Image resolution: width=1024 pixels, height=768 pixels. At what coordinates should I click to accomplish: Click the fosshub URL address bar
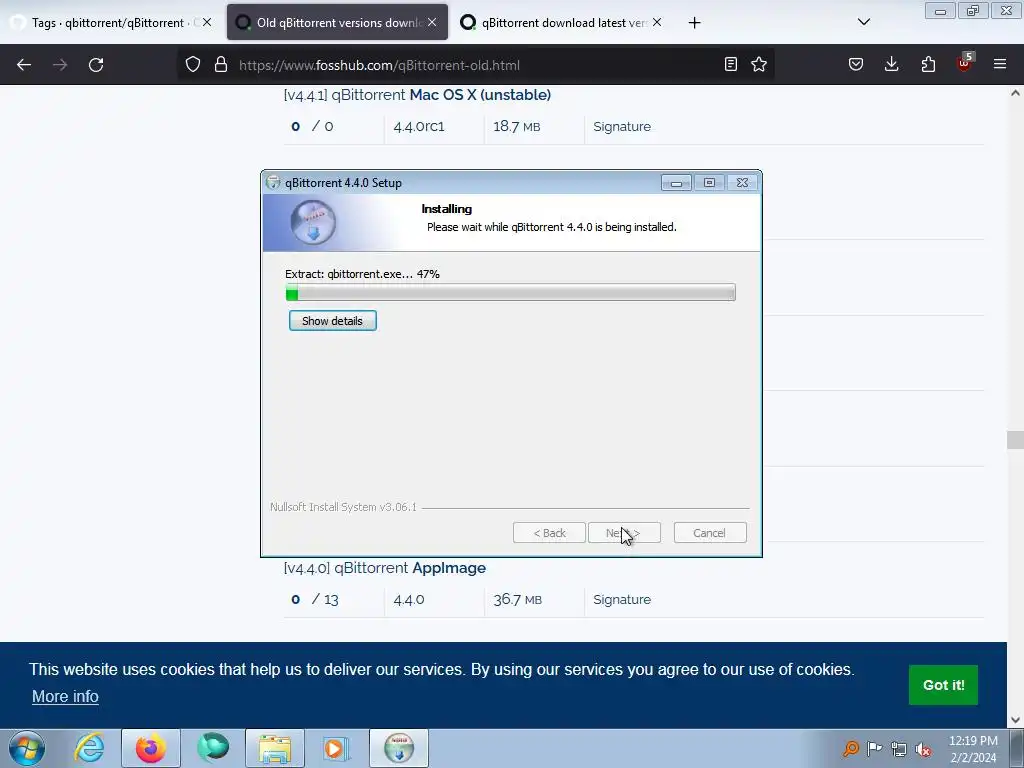[477, 65]
